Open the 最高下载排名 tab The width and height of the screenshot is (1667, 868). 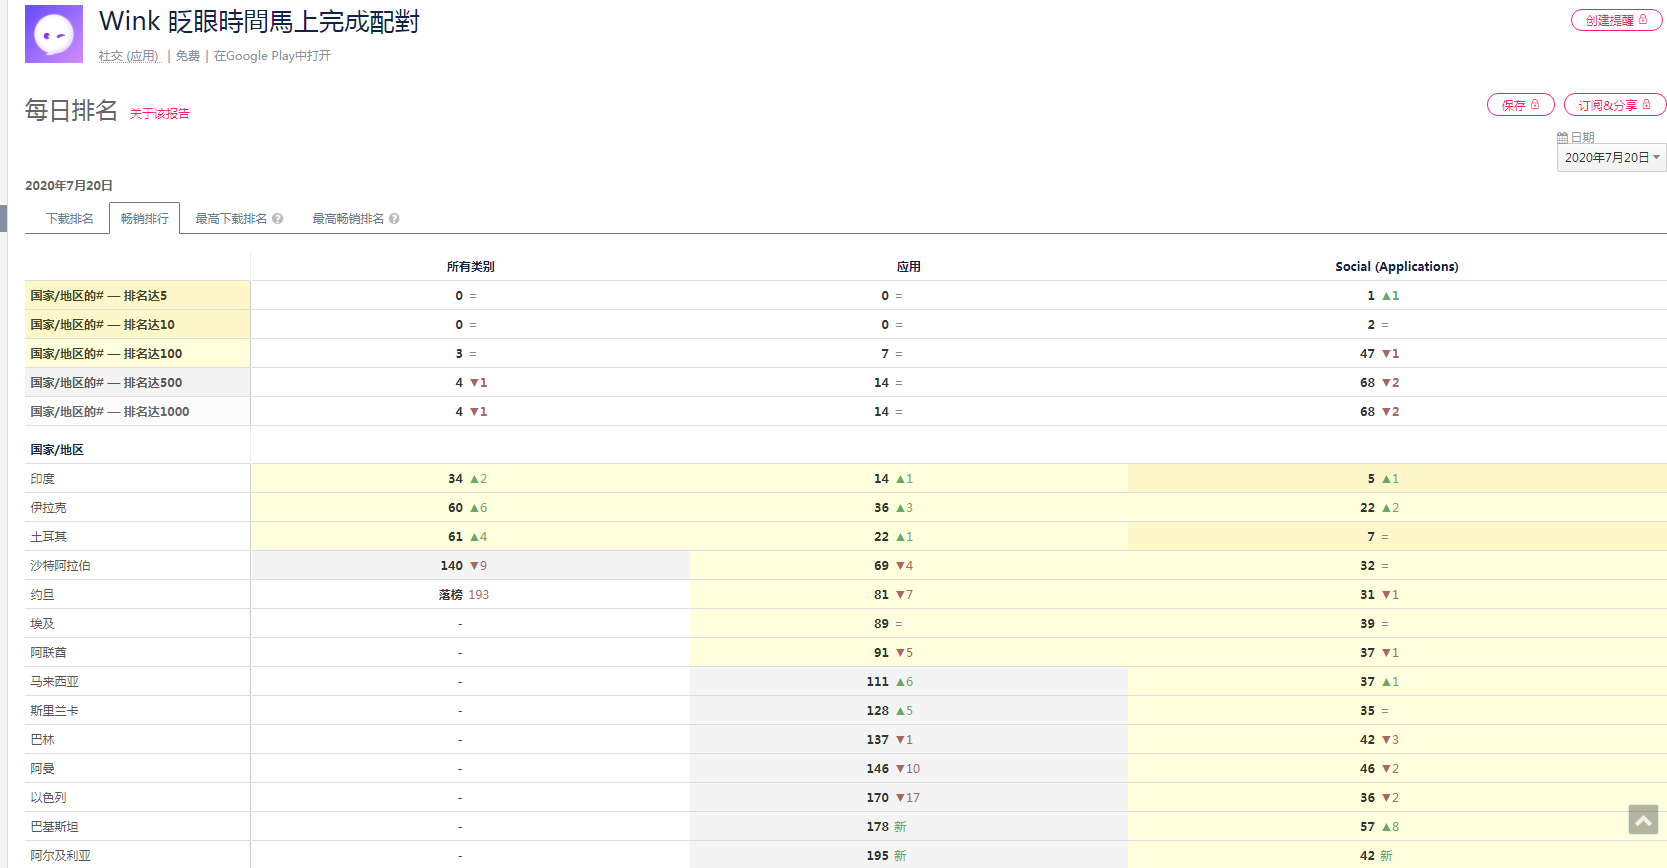pos(231,219)
